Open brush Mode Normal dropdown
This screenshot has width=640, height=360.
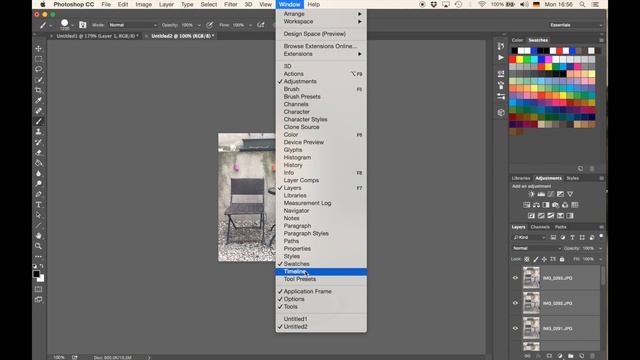tap(133, 25)
